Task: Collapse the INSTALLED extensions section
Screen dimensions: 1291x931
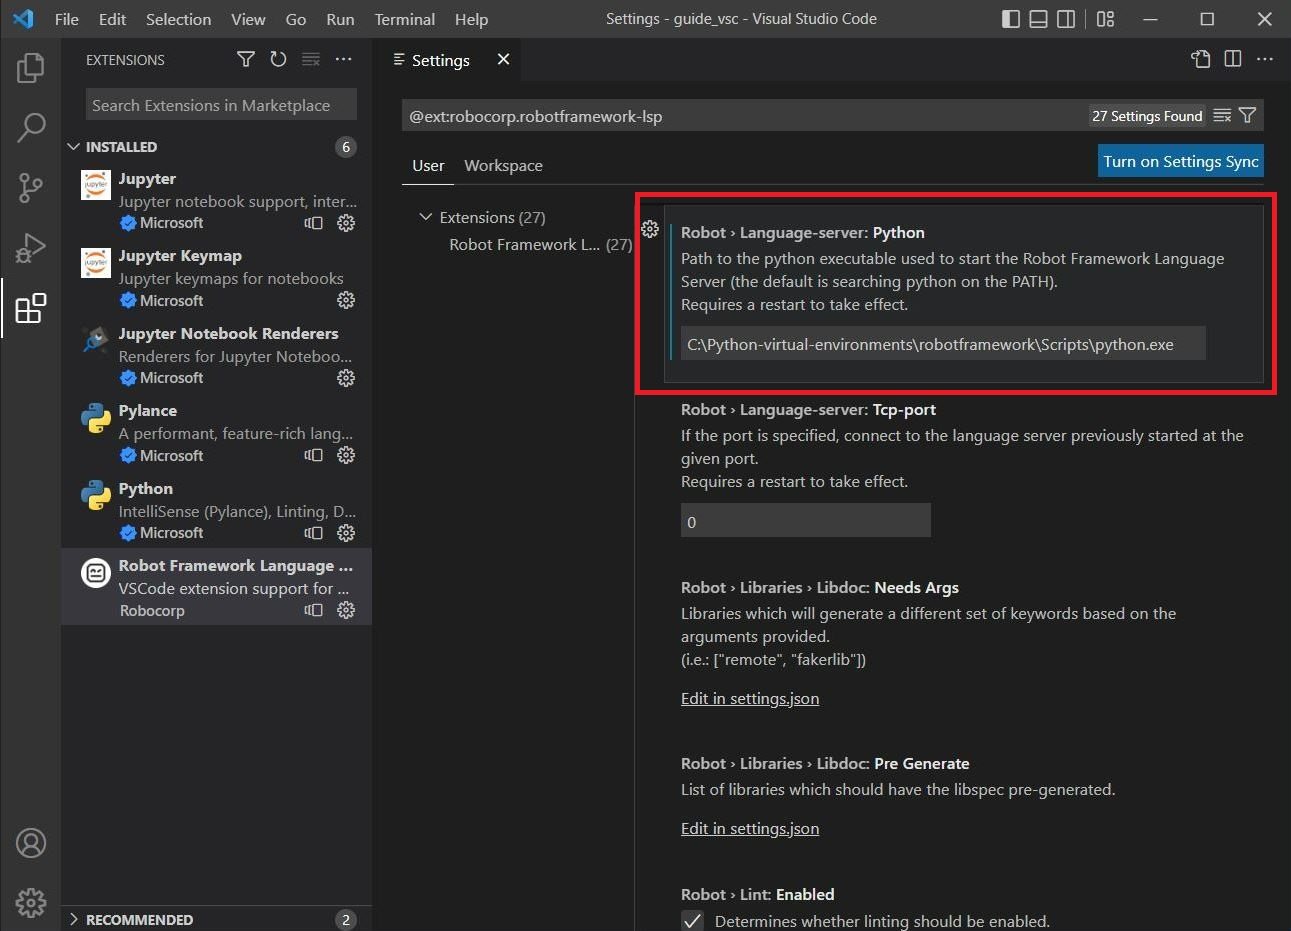Action: point(216,147)
